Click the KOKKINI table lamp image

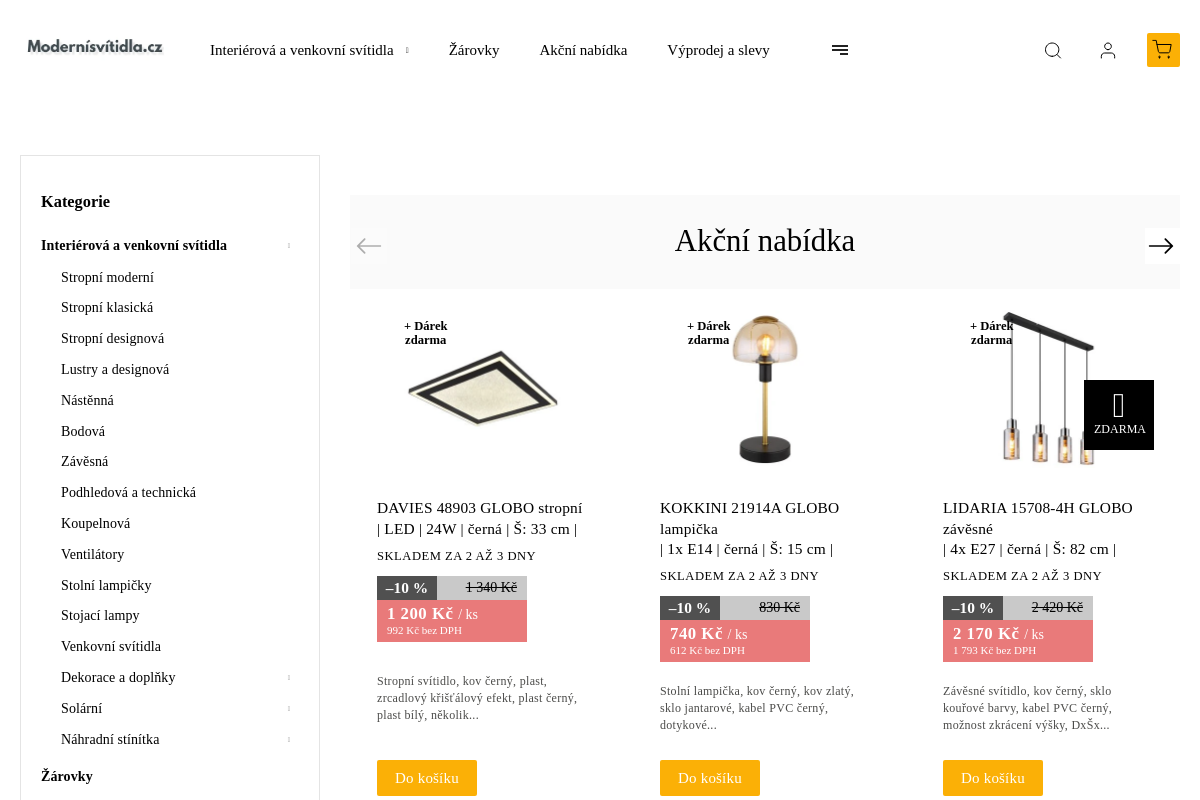click(765, 390)
